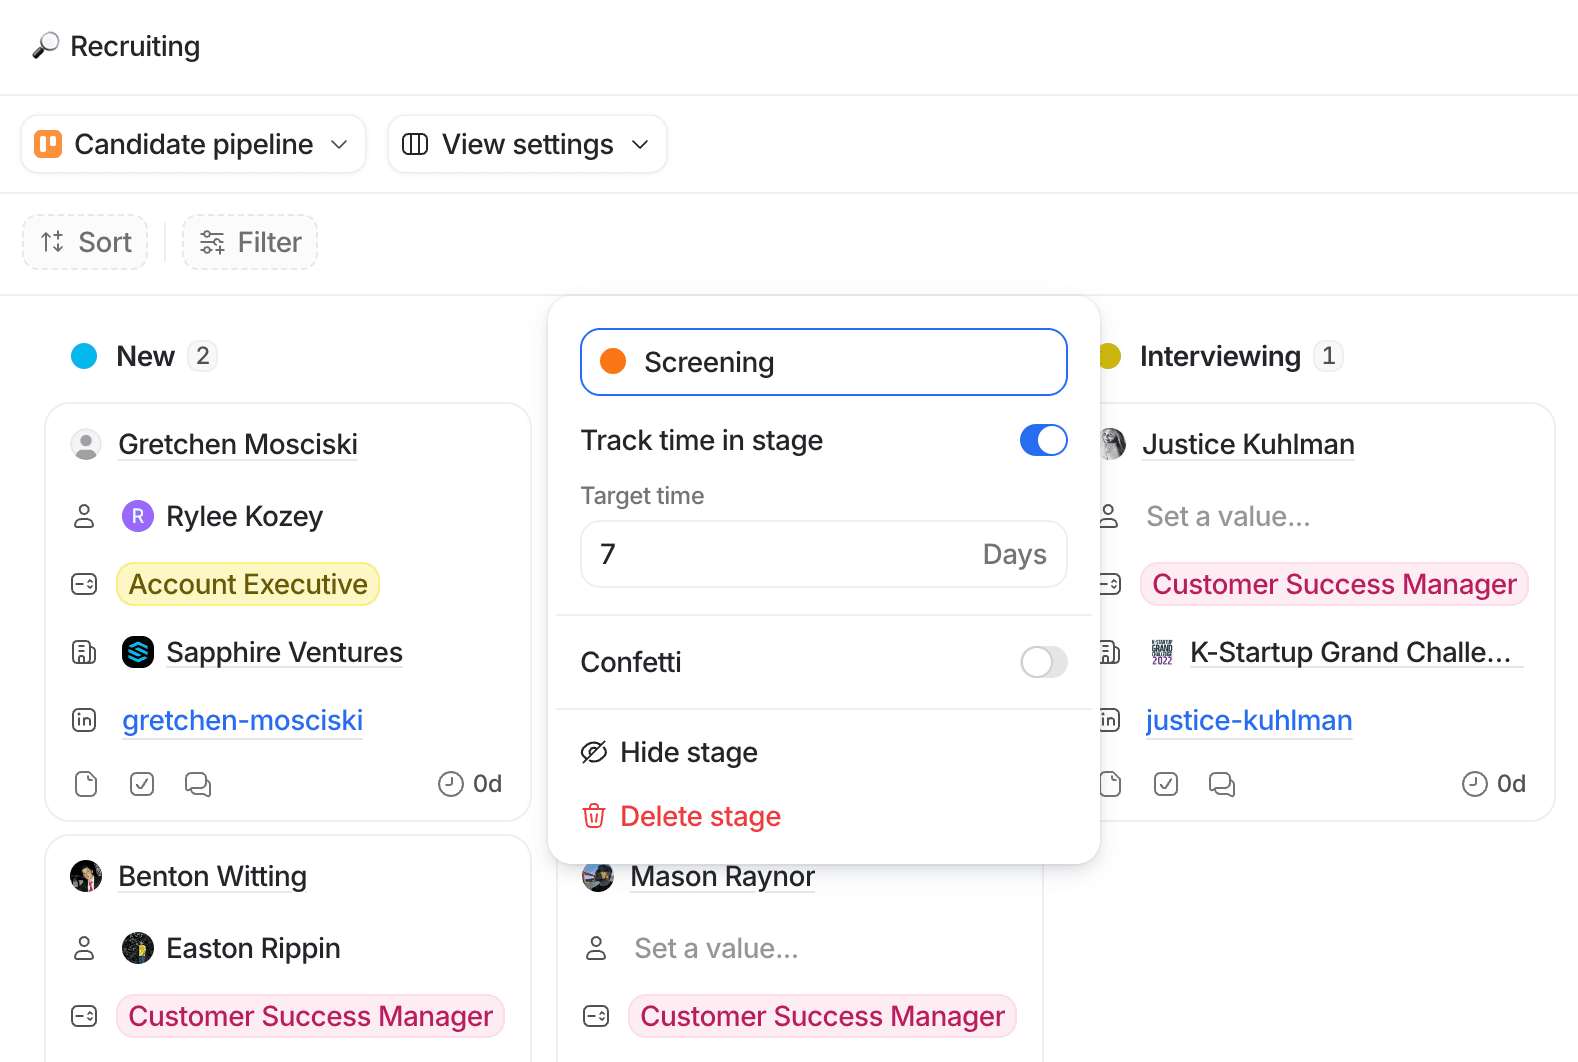Open the Sort options
1578x1062 pixels.
pyautogui.click(x=86, y=242)
